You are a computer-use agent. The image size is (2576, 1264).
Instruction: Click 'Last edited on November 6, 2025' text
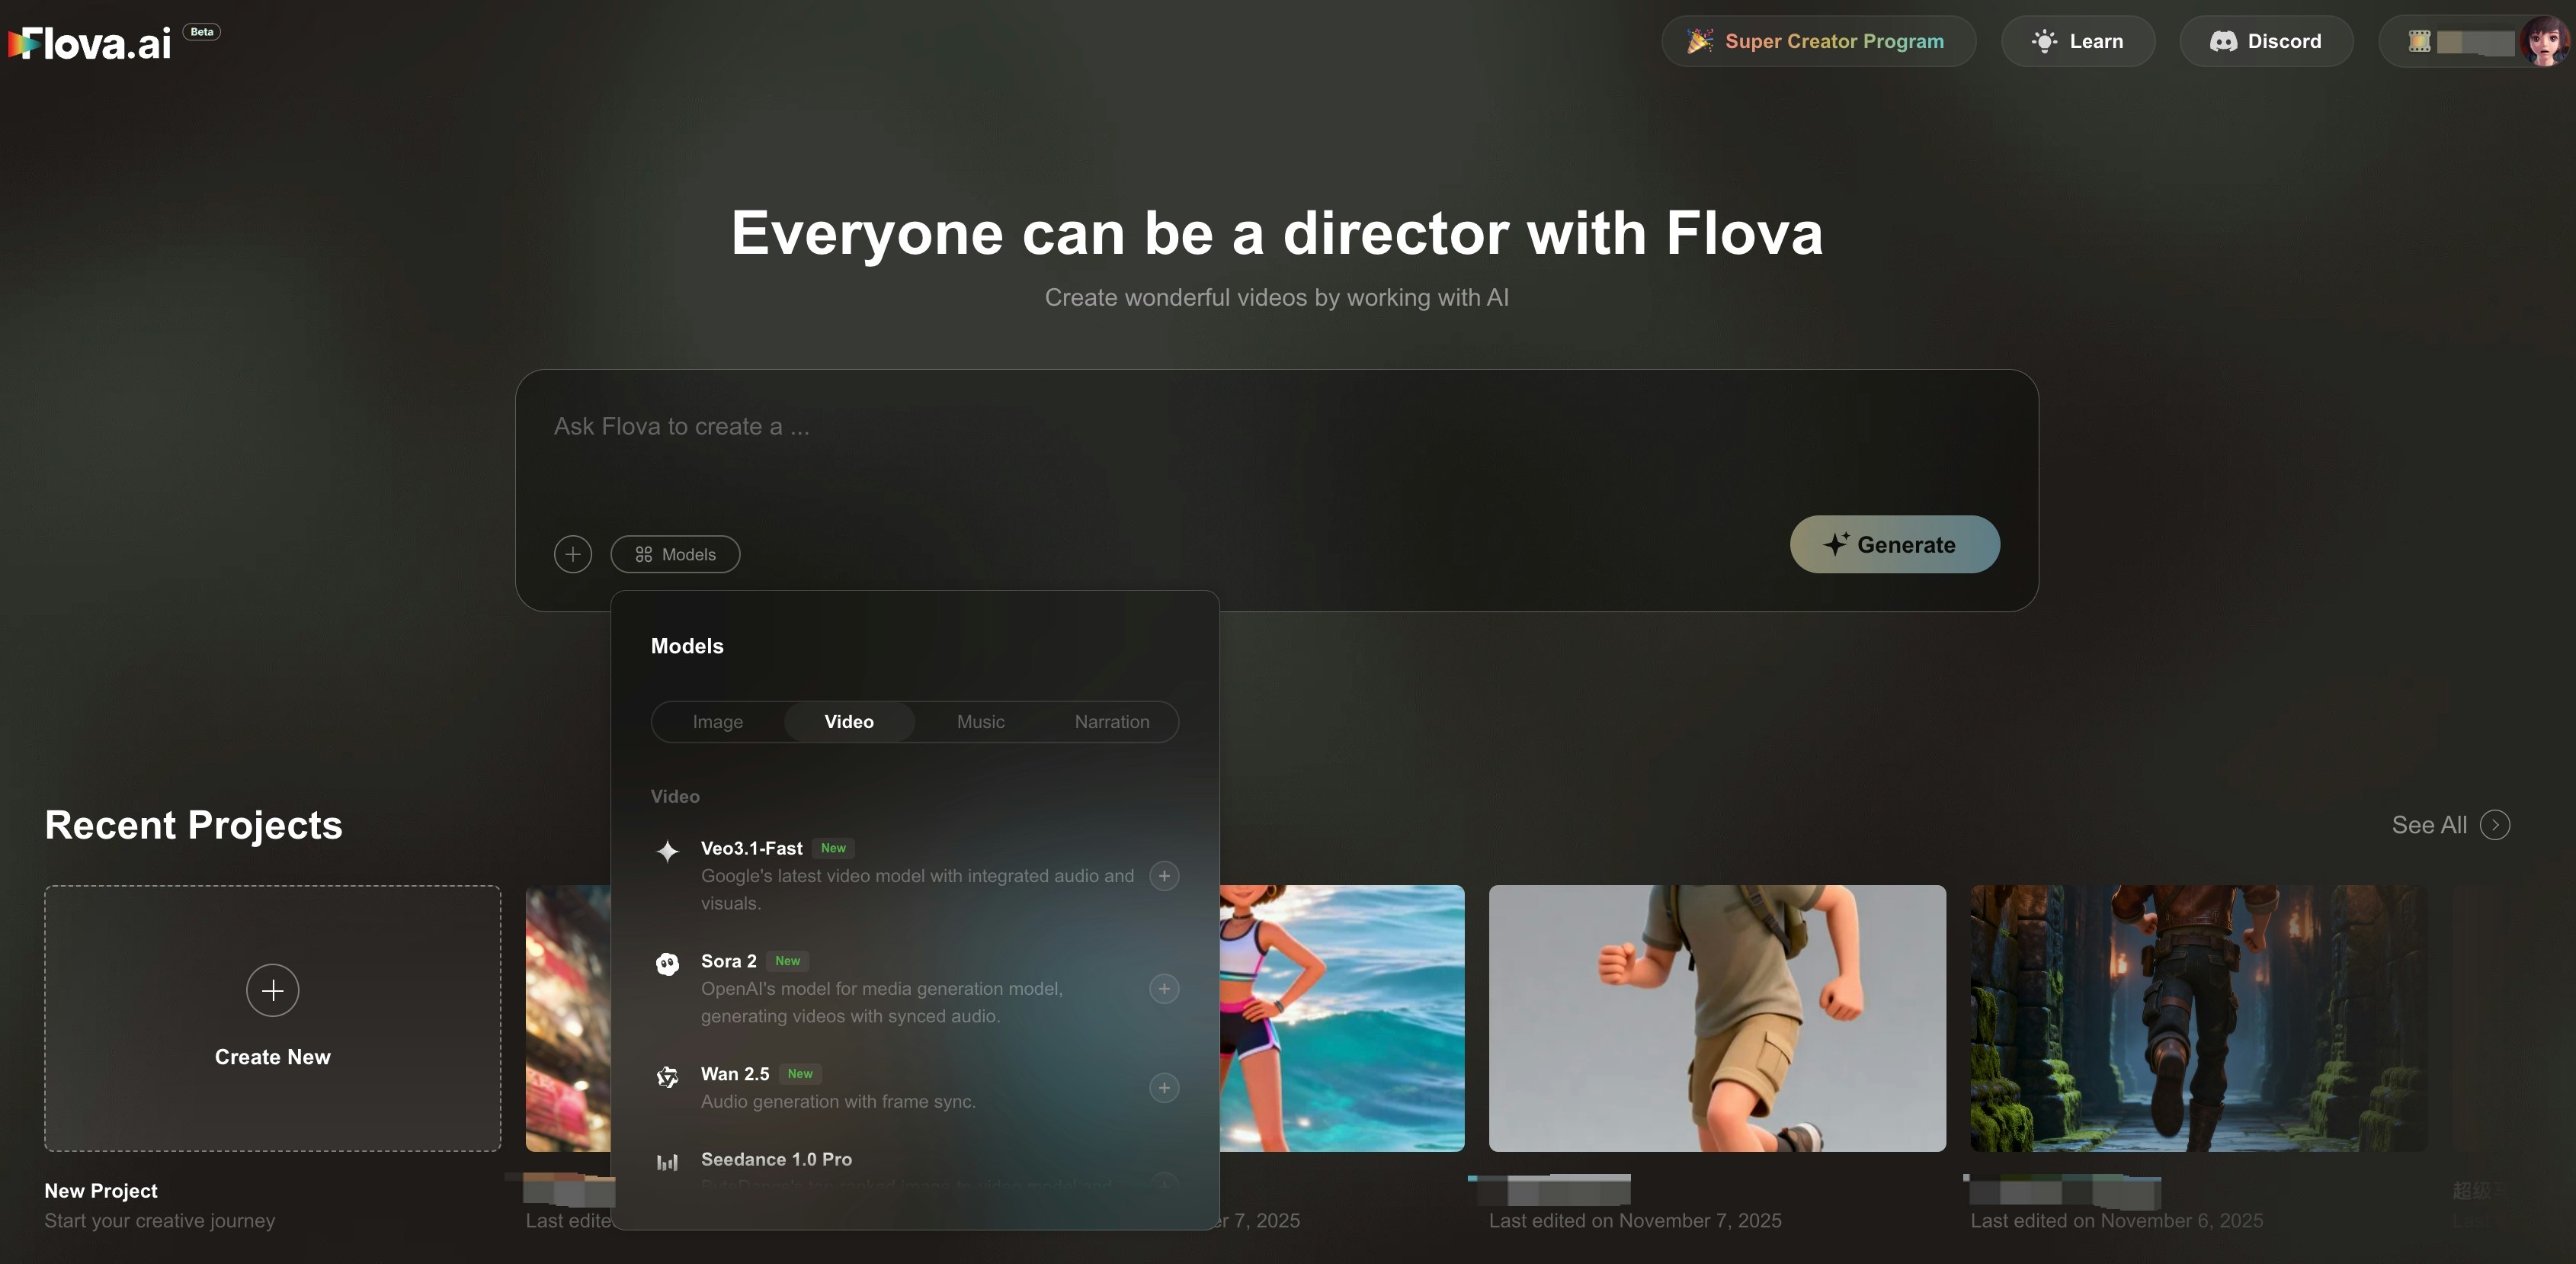tap(2116, 1220)
